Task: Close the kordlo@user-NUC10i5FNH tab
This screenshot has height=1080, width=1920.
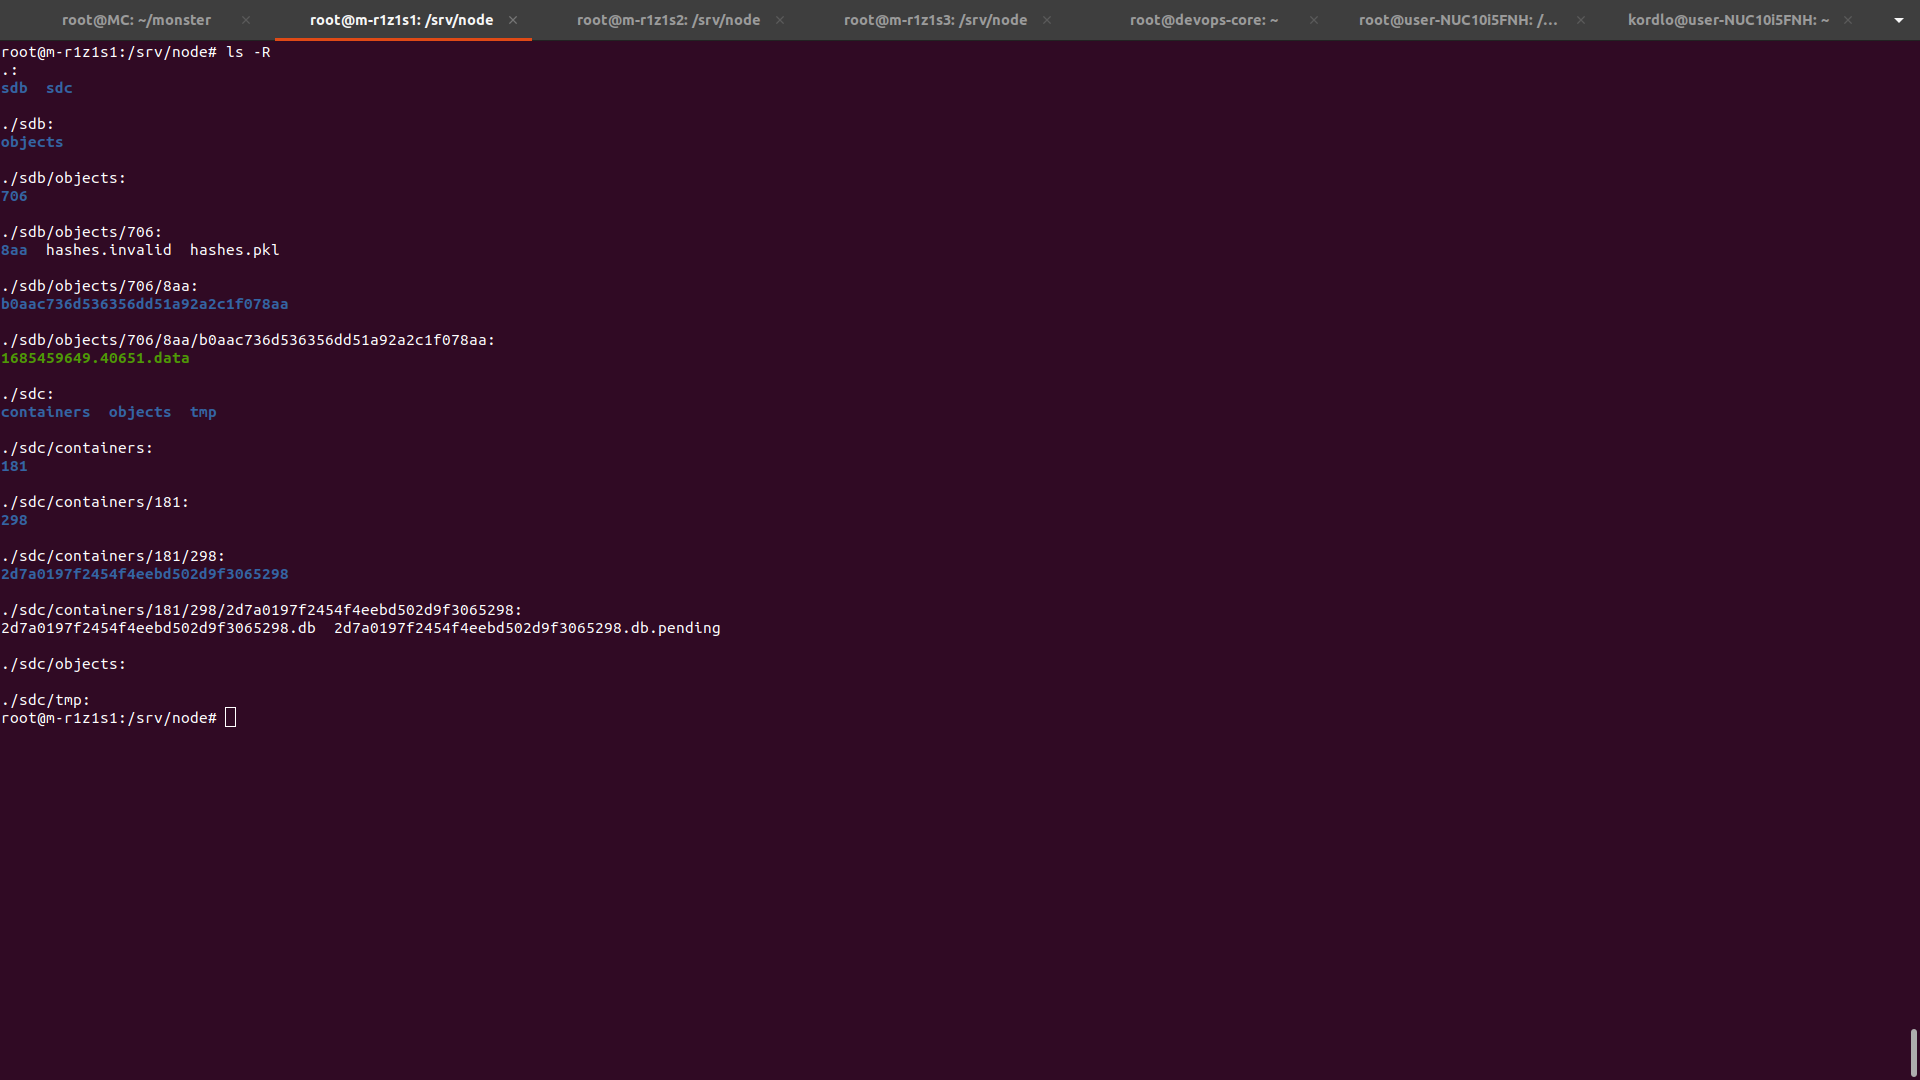Action: coord(1848,20)
